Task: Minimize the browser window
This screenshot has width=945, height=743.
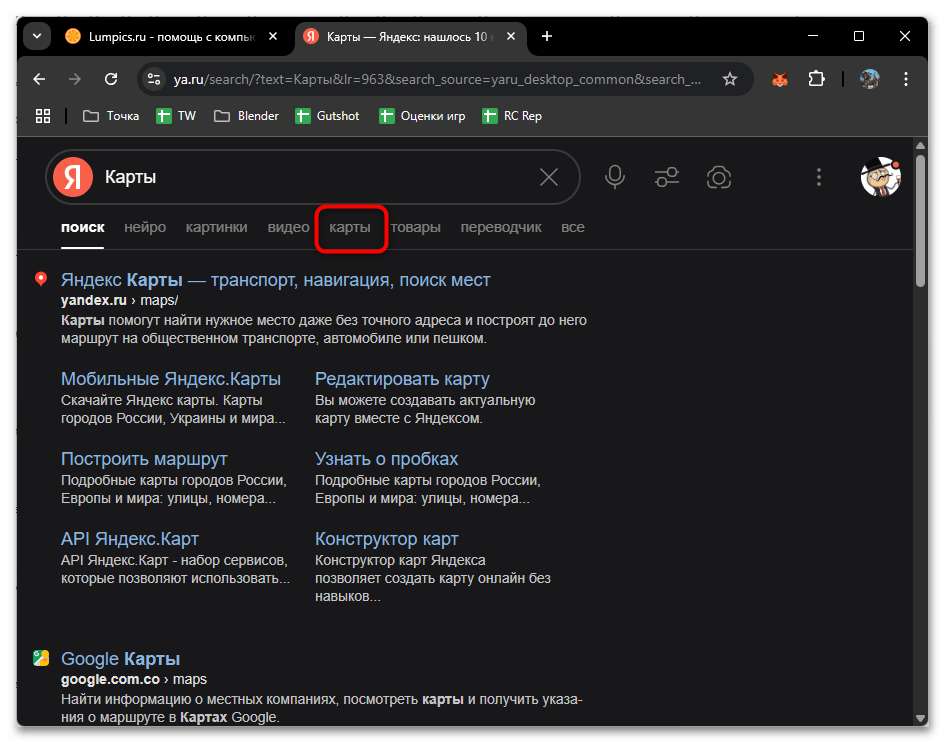Action: [x=812, y=36]
